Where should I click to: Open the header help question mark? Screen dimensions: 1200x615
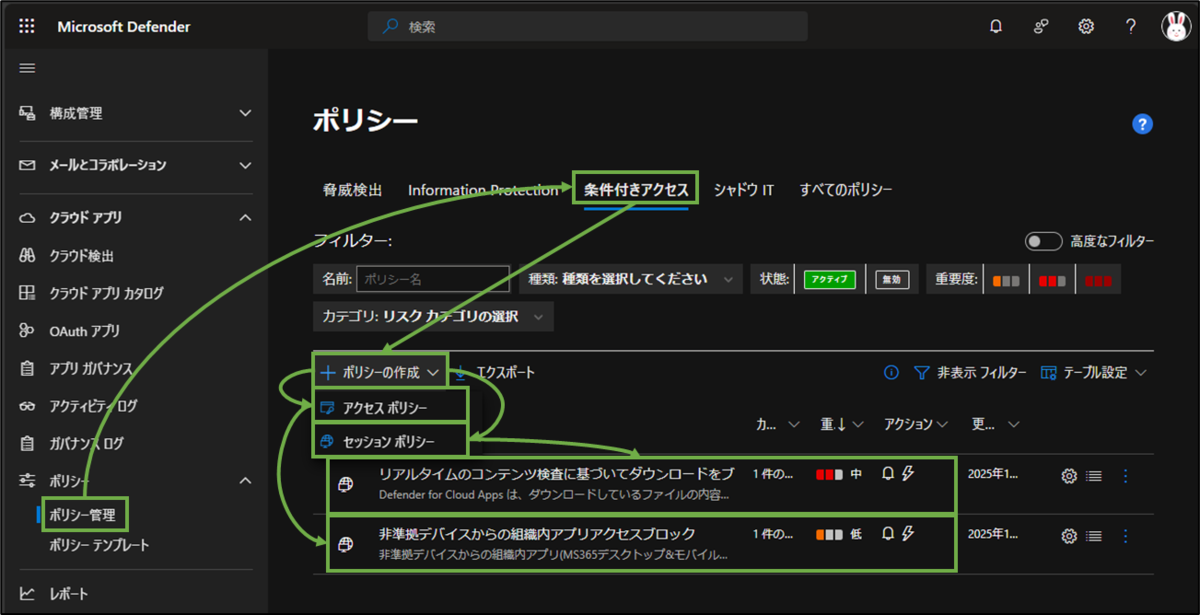[x=1131, y=27]
